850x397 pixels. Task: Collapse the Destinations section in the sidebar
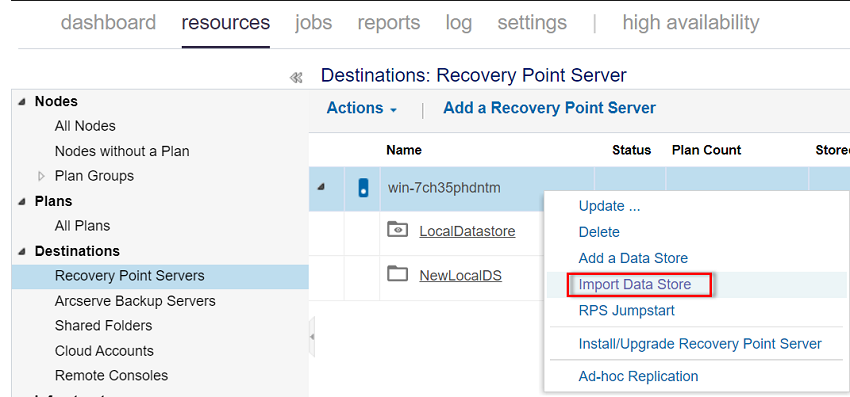(22, 251)
